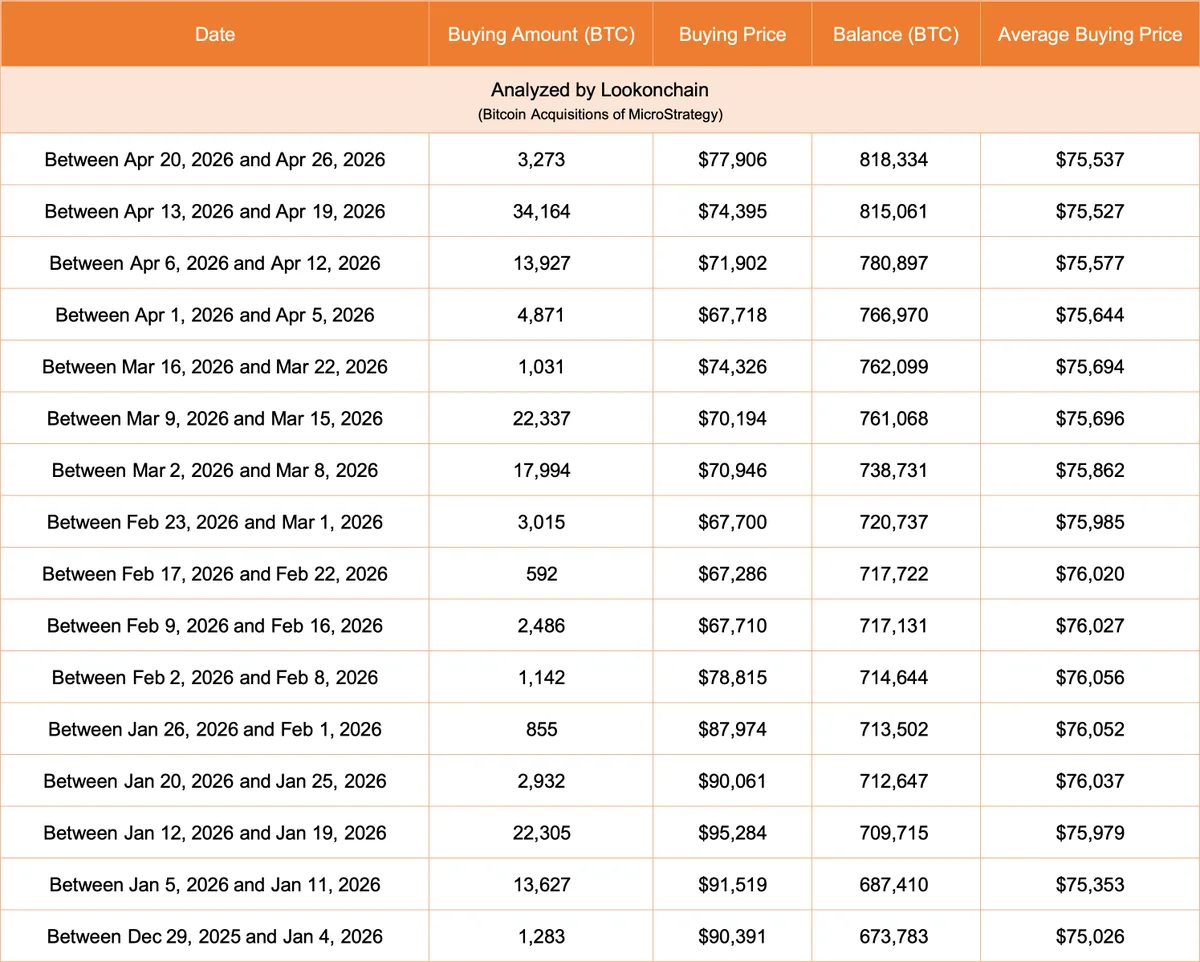Screen dimensions: 1200x962
Task: Select the Apr 20 – Apr 26, 2026 date row
Action: (x=215, y=159)
